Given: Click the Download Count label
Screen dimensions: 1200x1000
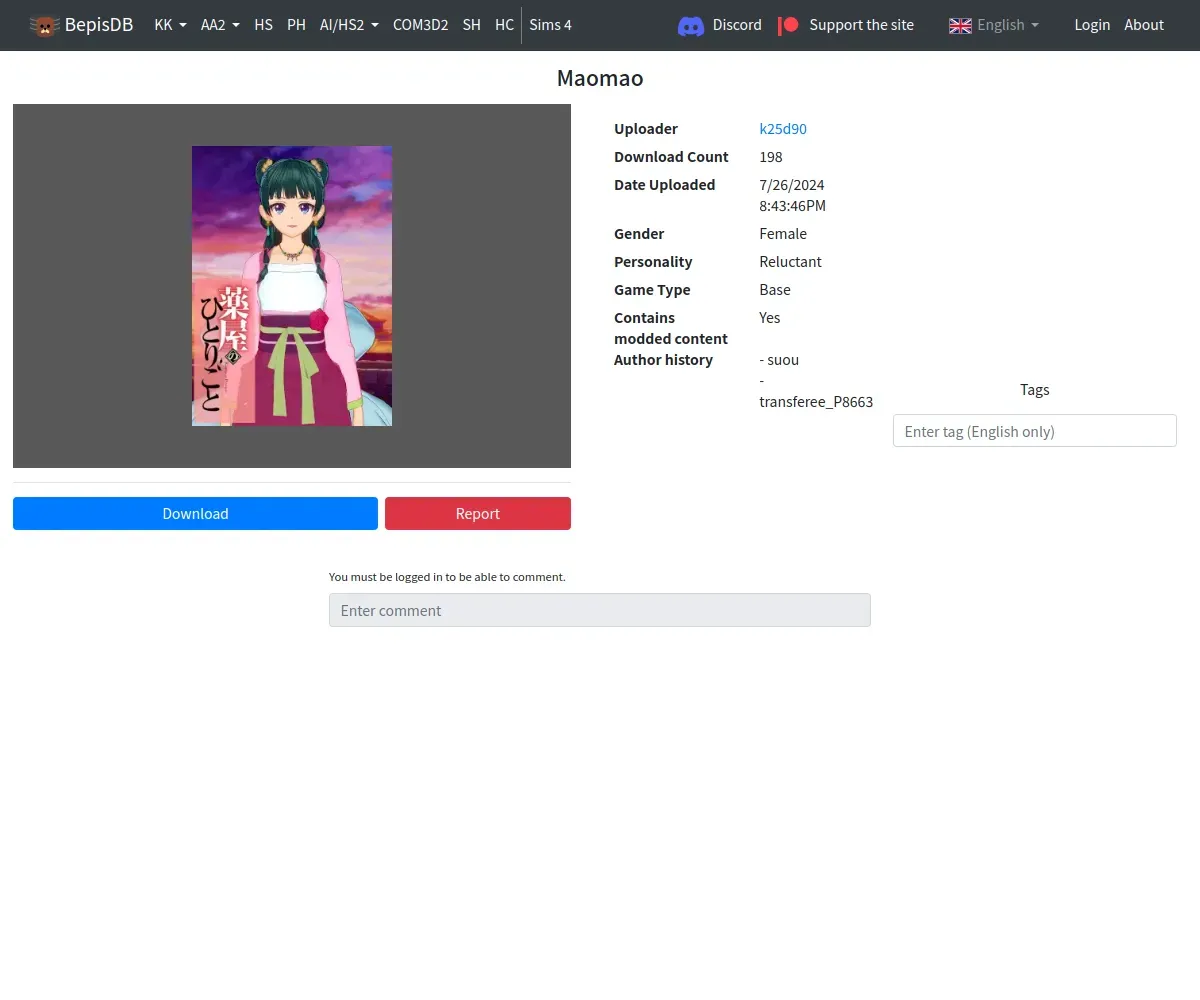Looking at the screenshot, I should [x=671, y=157].
